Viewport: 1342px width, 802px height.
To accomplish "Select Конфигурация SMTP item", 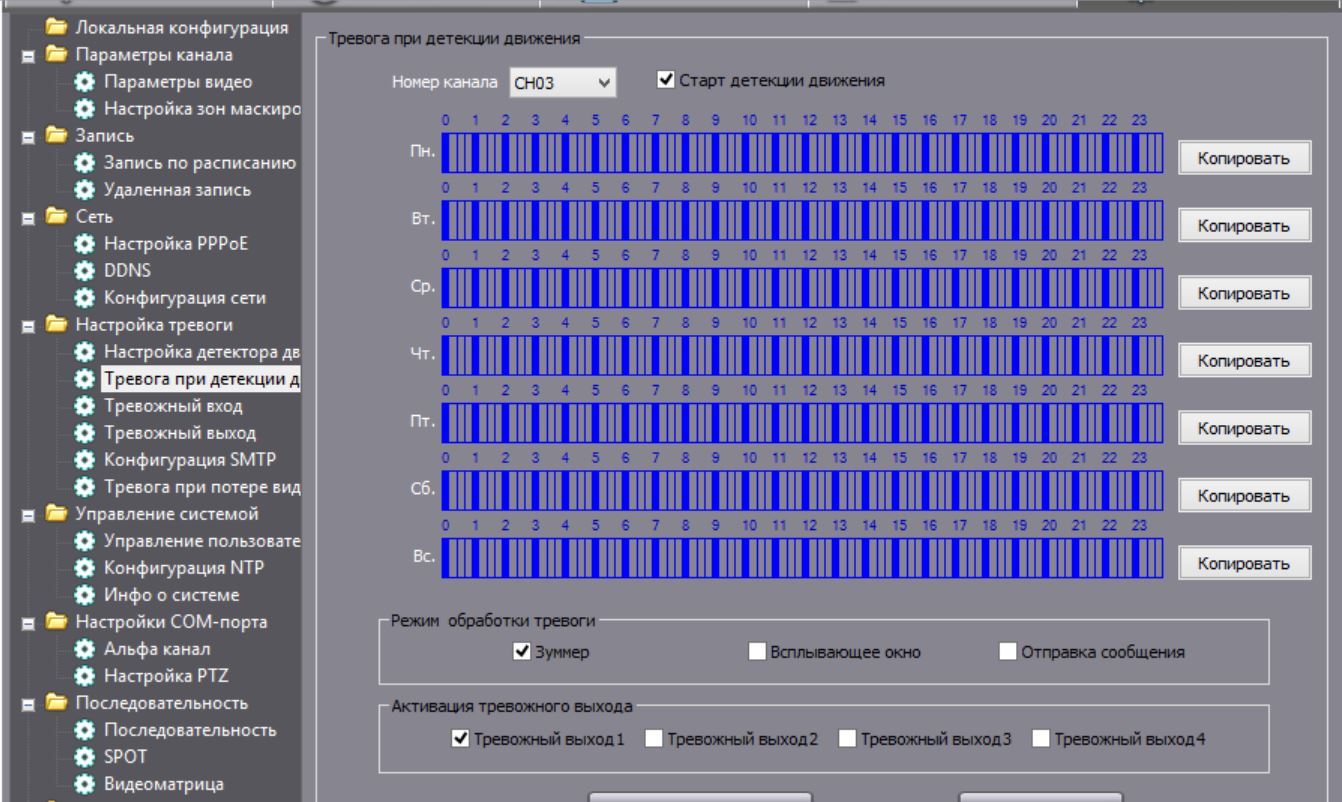I will [189, 460].
